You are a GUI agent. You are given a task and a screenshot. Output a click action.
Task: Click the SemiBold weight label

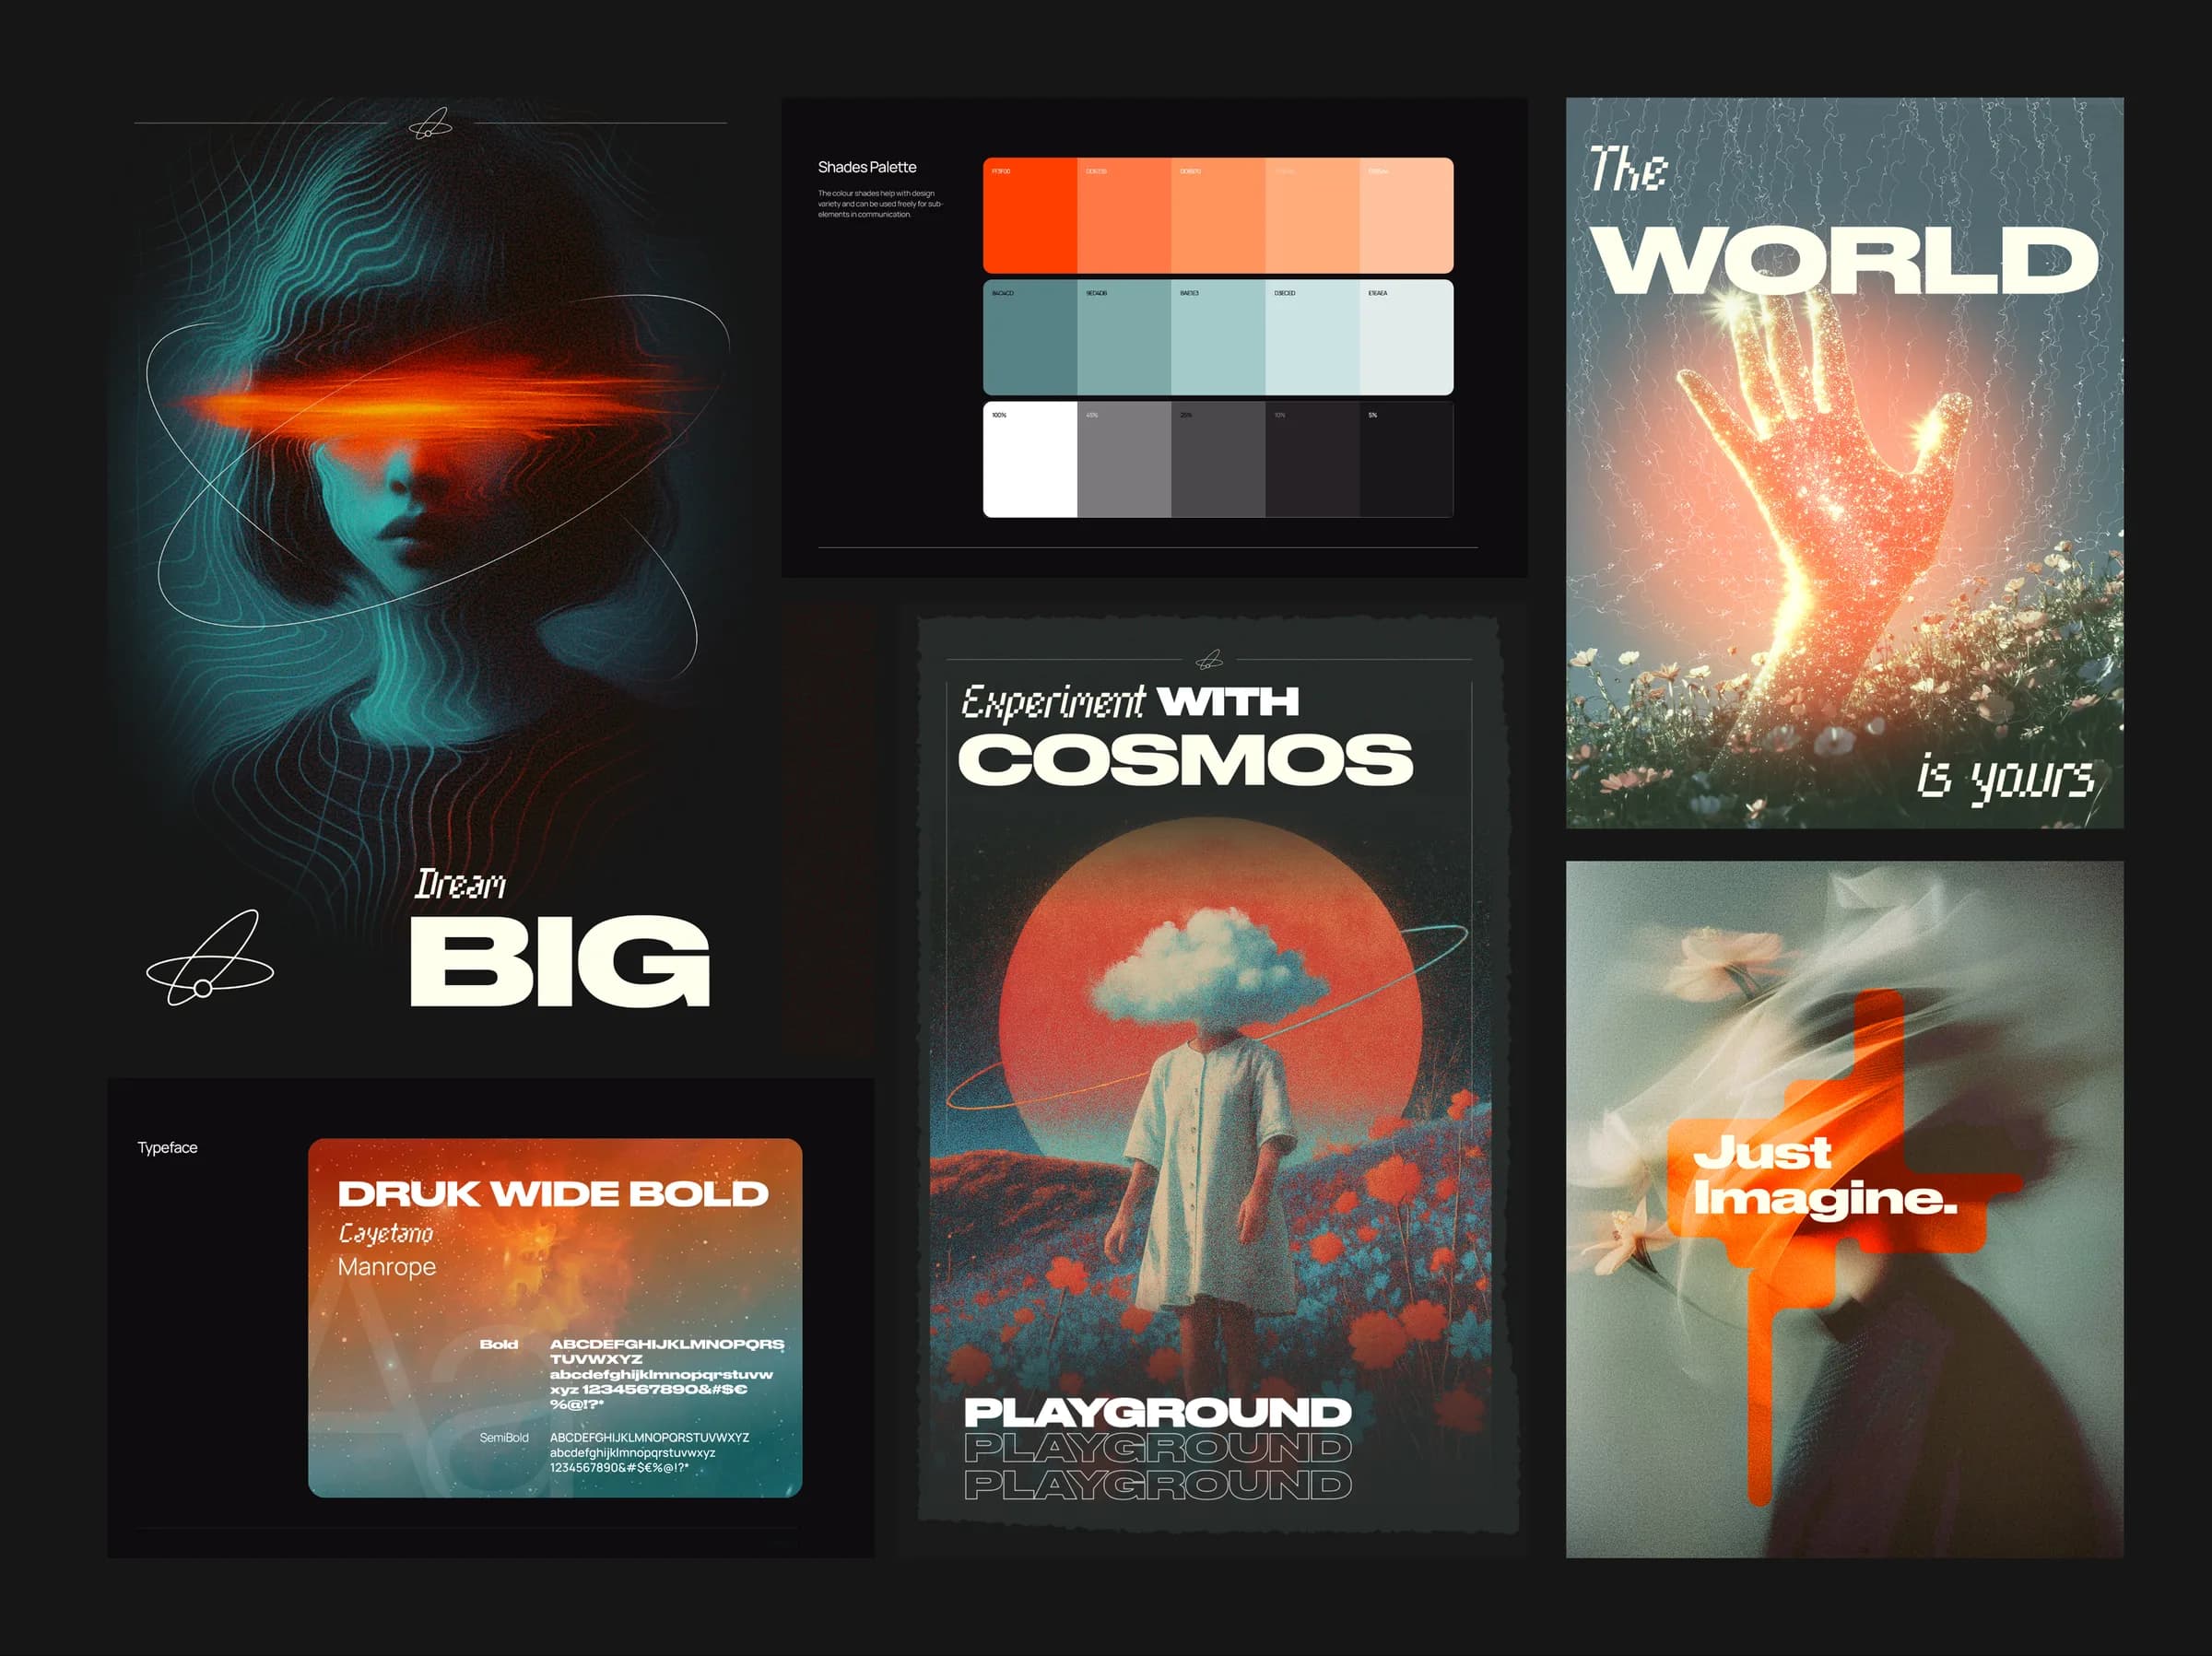point(504,1437)
